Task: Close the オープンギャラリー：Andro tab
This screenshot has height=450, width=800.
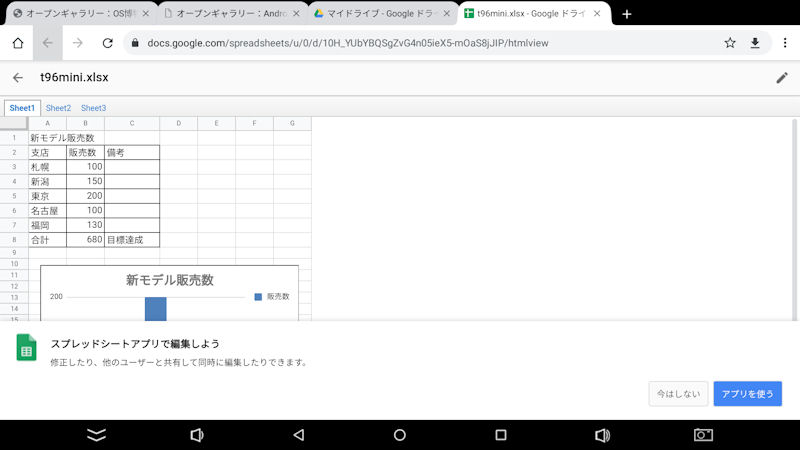Action: 296,14
